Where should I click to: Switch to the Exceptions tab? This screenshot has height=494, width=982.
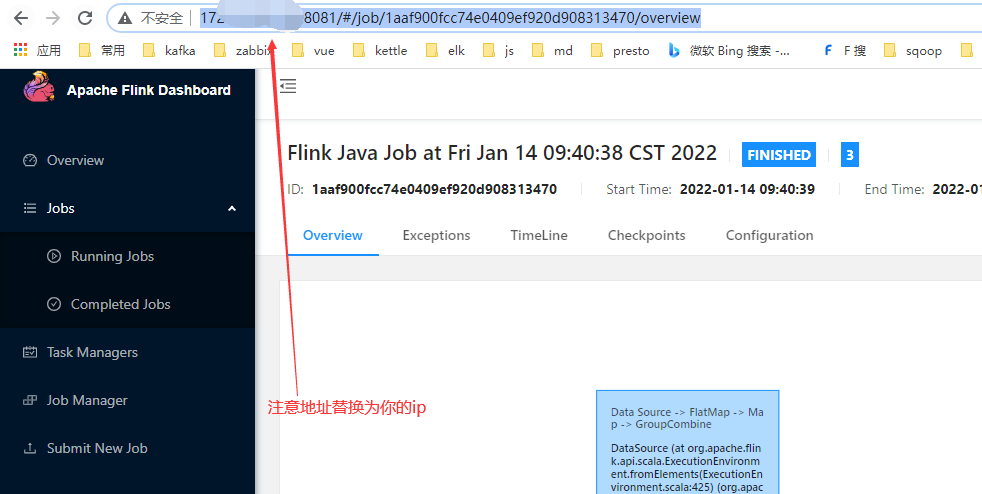[437, 235]
